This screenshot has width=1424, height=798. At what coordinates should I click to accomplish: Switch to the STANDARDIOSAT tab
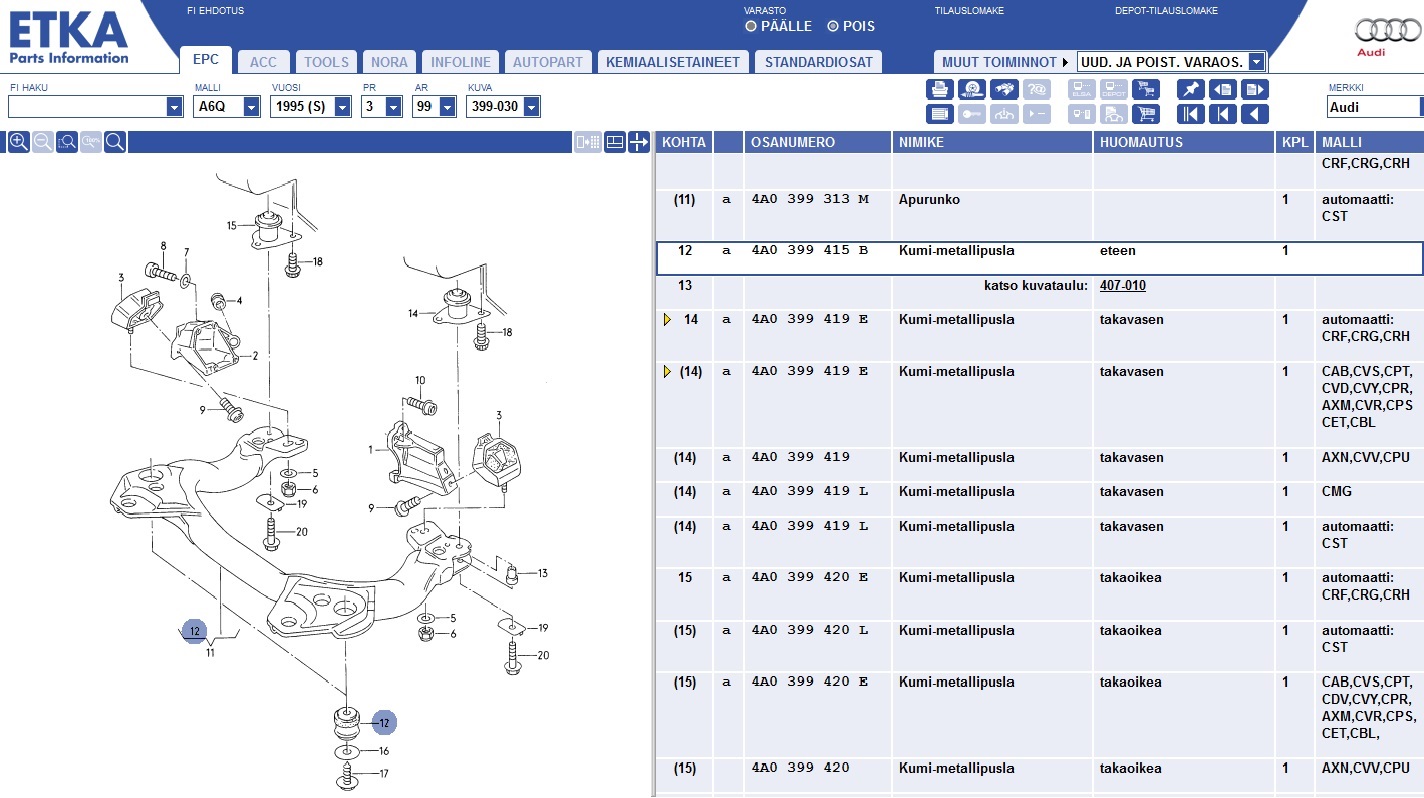pyautogui.click(x=818, y=62)
